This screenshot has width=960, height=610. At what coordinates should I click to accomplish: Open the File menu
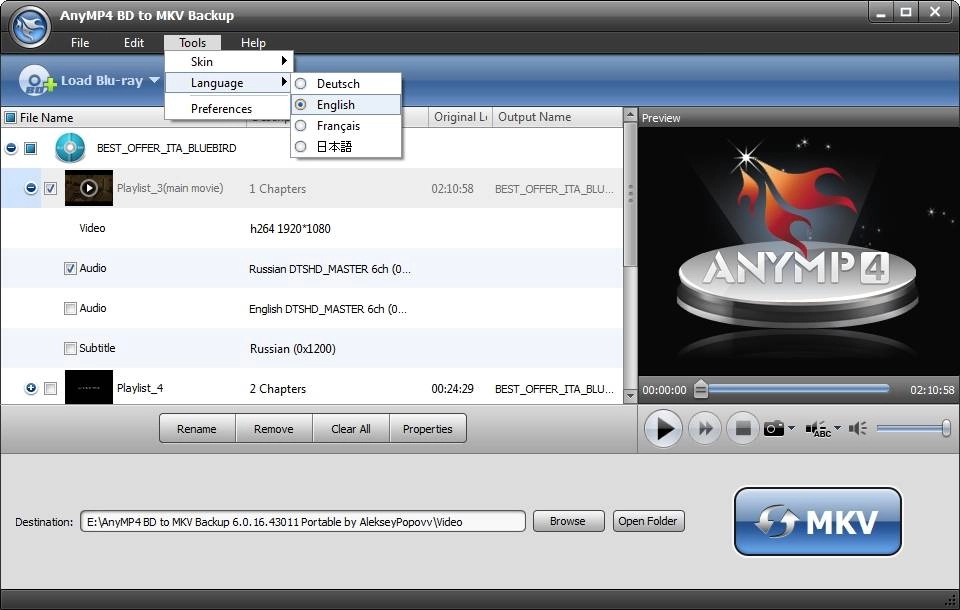pos(80,42)
